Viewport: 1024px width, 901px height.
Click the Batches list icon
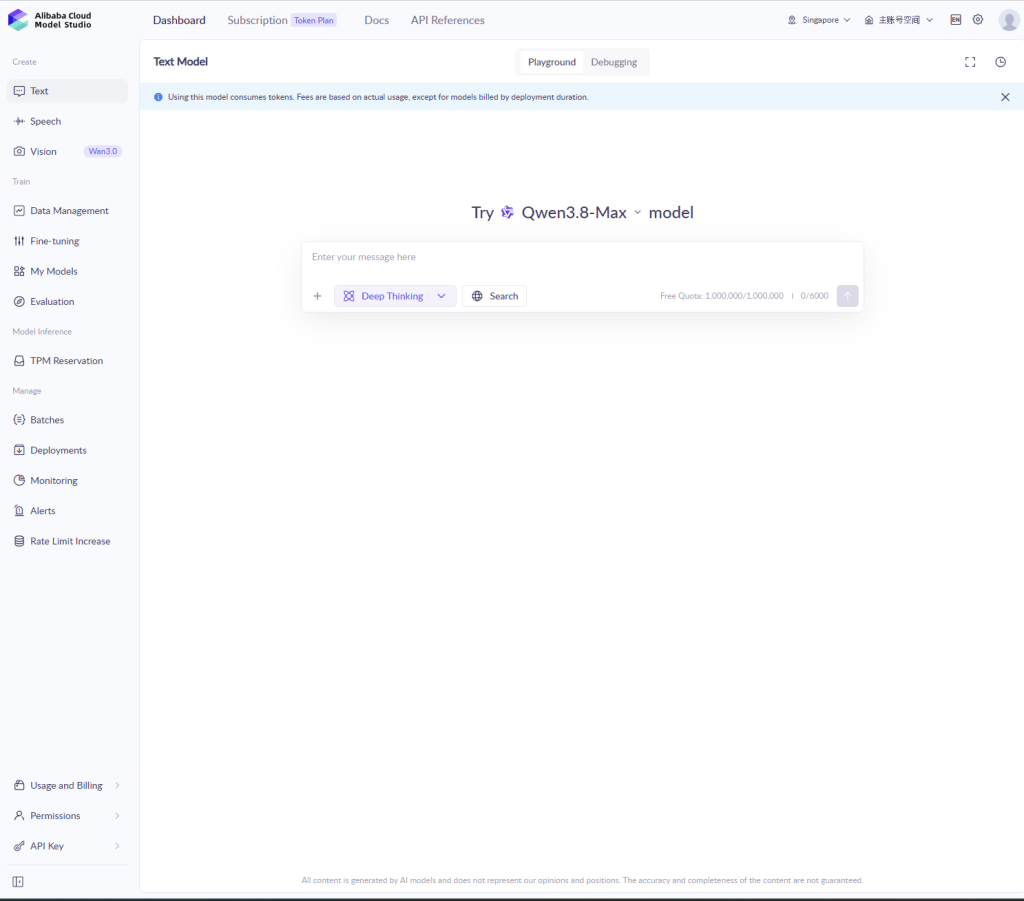point(20,420)
